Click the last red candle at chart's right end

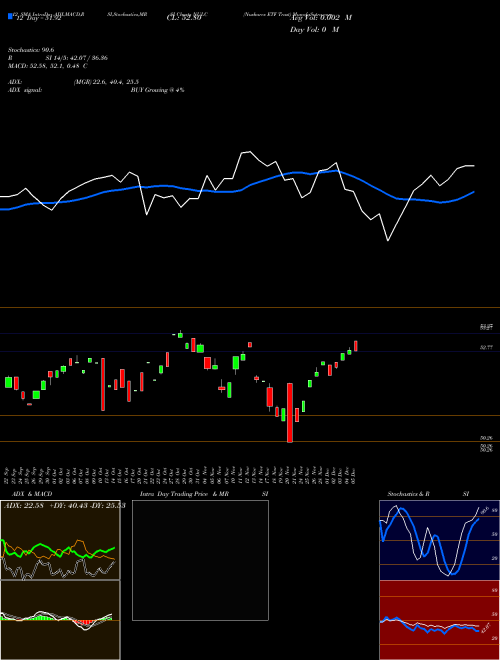356,346
